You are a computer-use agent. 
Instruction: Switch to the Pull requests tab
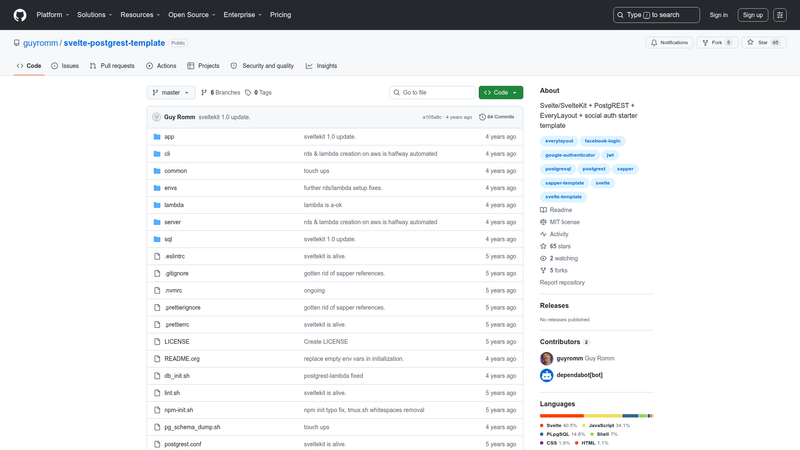click(112, 66)
